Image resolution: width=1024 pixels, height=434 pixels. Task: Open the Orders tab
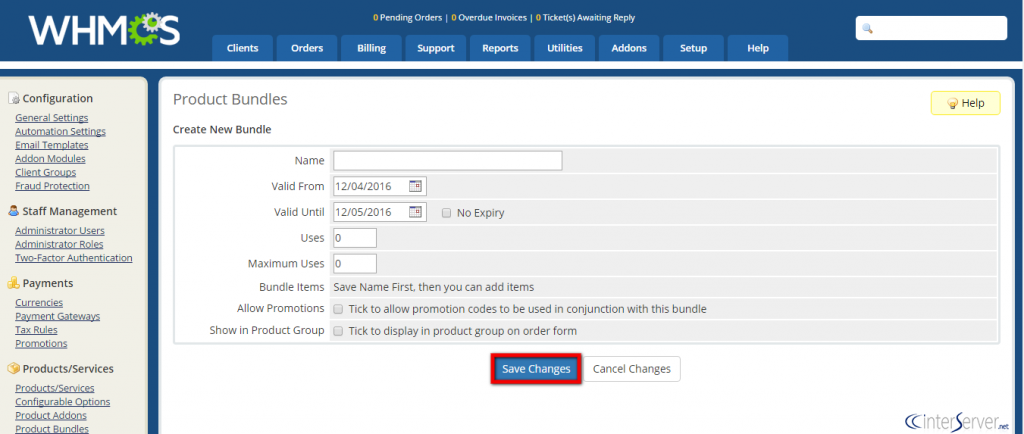coord(307,48)
